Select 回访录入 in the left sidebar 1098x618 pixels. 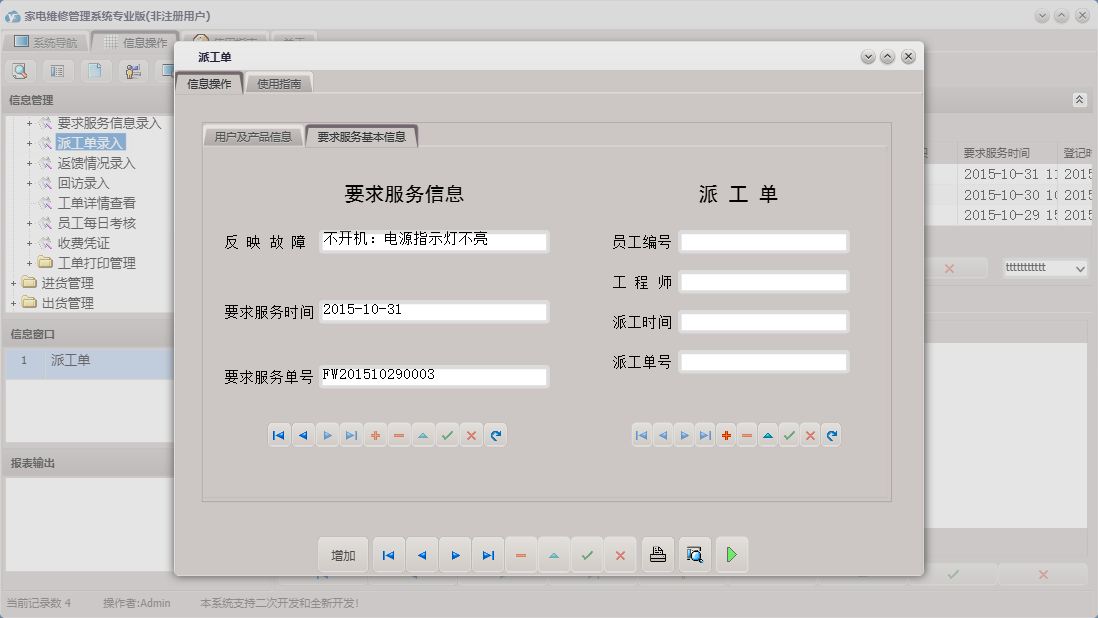click(82, 182)
